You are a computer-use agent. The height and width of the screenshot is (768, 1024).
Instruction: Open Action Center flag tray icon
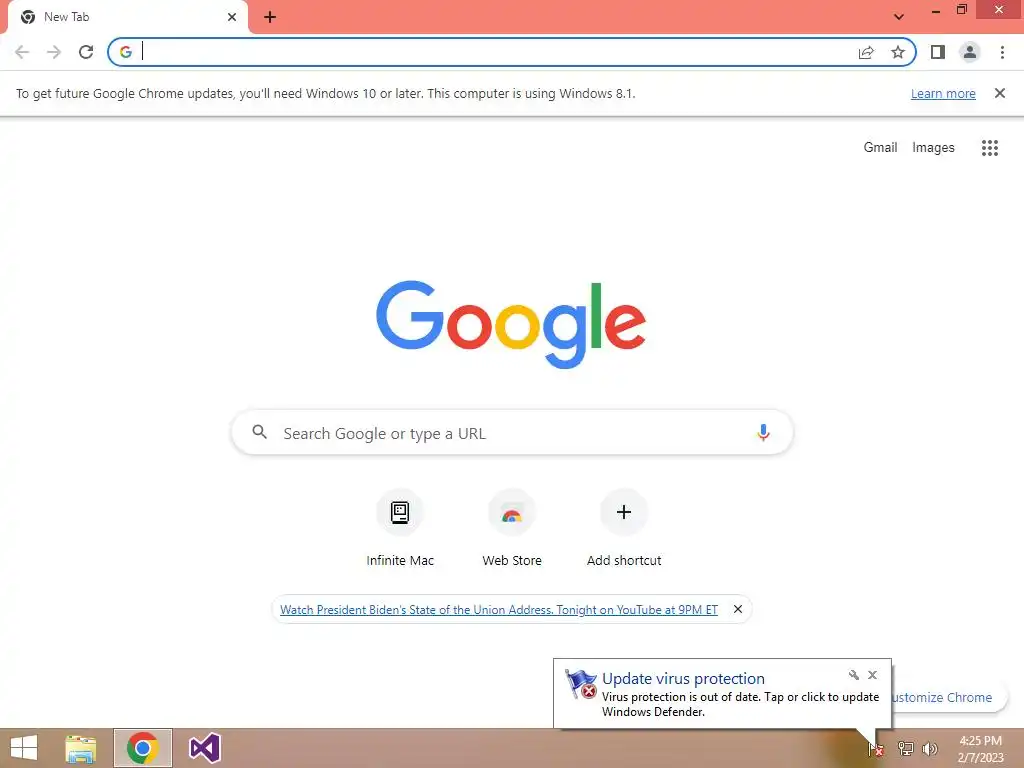coord(876,749)
